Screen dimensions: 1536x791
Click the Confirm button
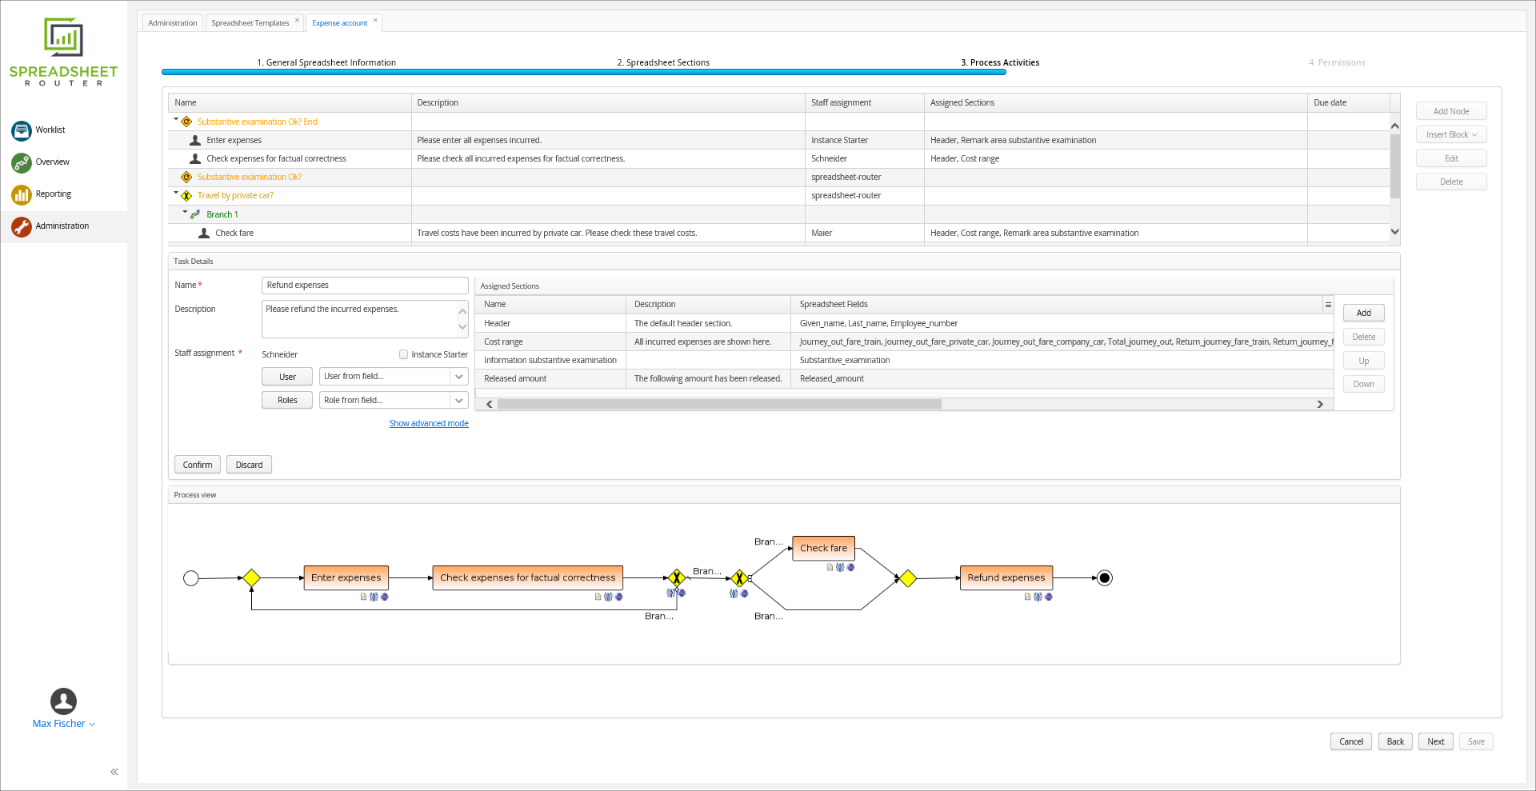(x=197, y=465)
